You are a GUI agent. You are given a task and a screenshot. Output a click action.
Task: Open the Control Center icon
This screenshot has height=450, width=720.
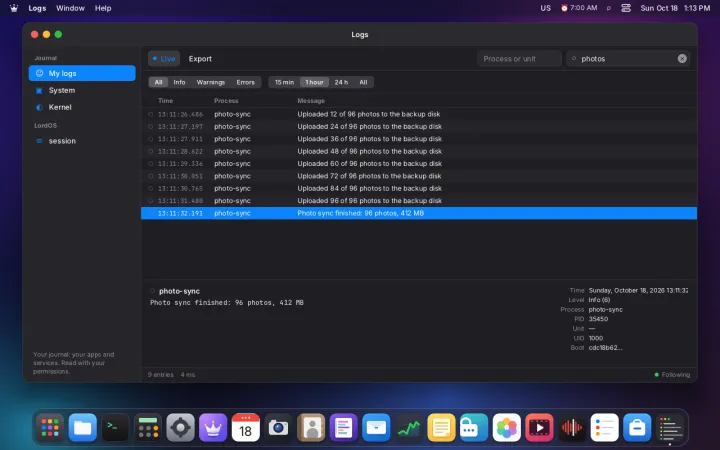pyautogui.click(x=626, y=8)
